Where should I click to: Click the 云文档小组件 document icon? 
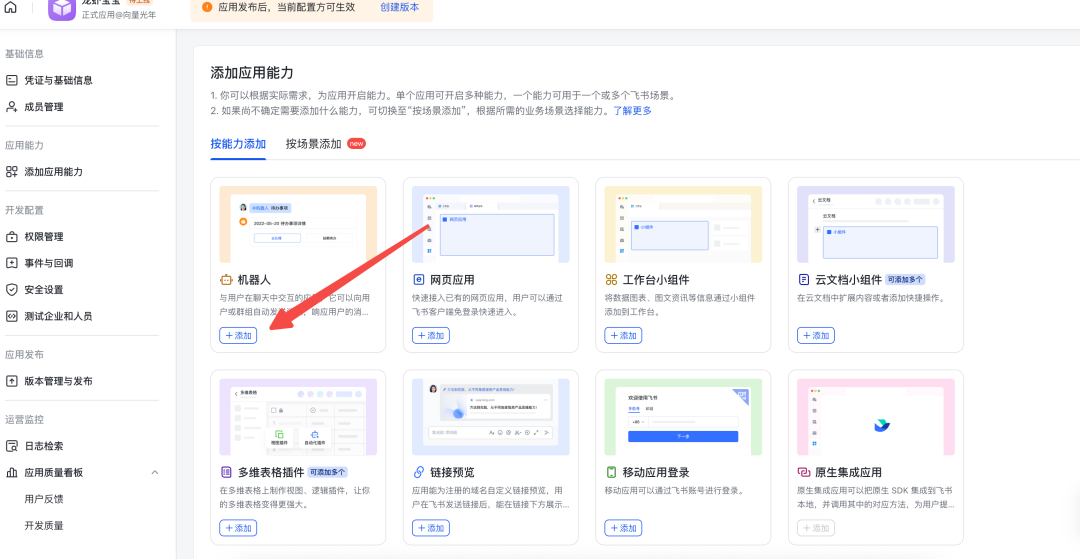coord(804,280)
